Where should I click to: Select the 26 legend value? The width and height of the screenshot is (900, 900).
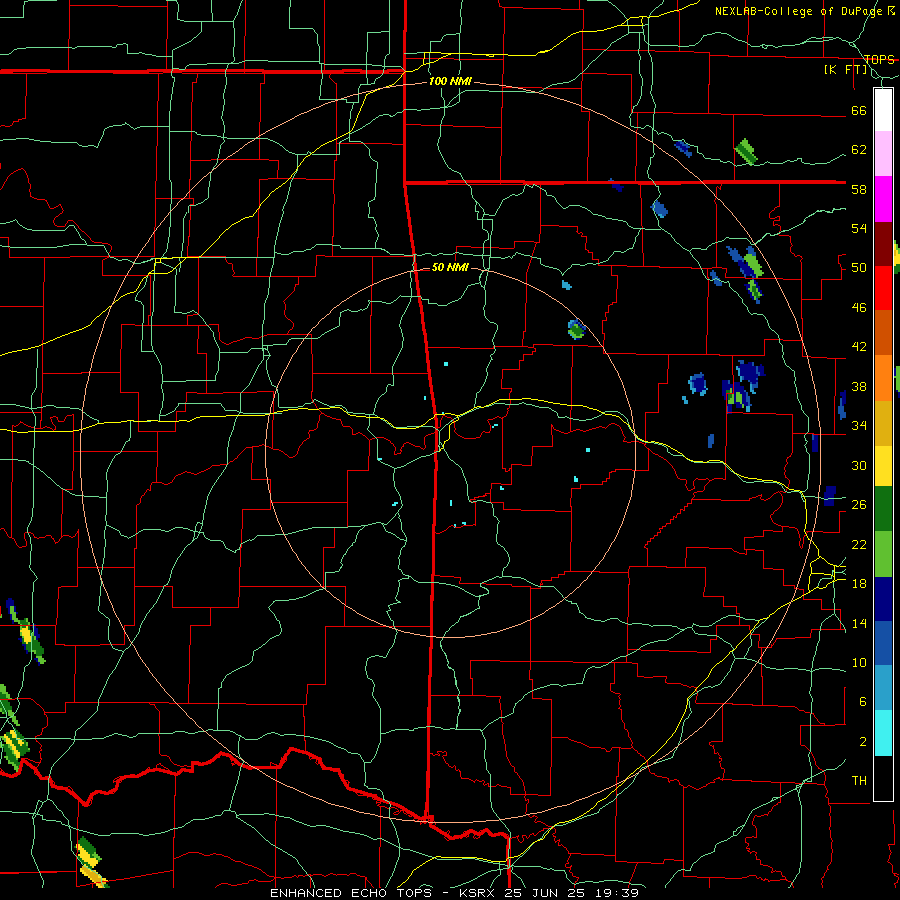[859, 505]
